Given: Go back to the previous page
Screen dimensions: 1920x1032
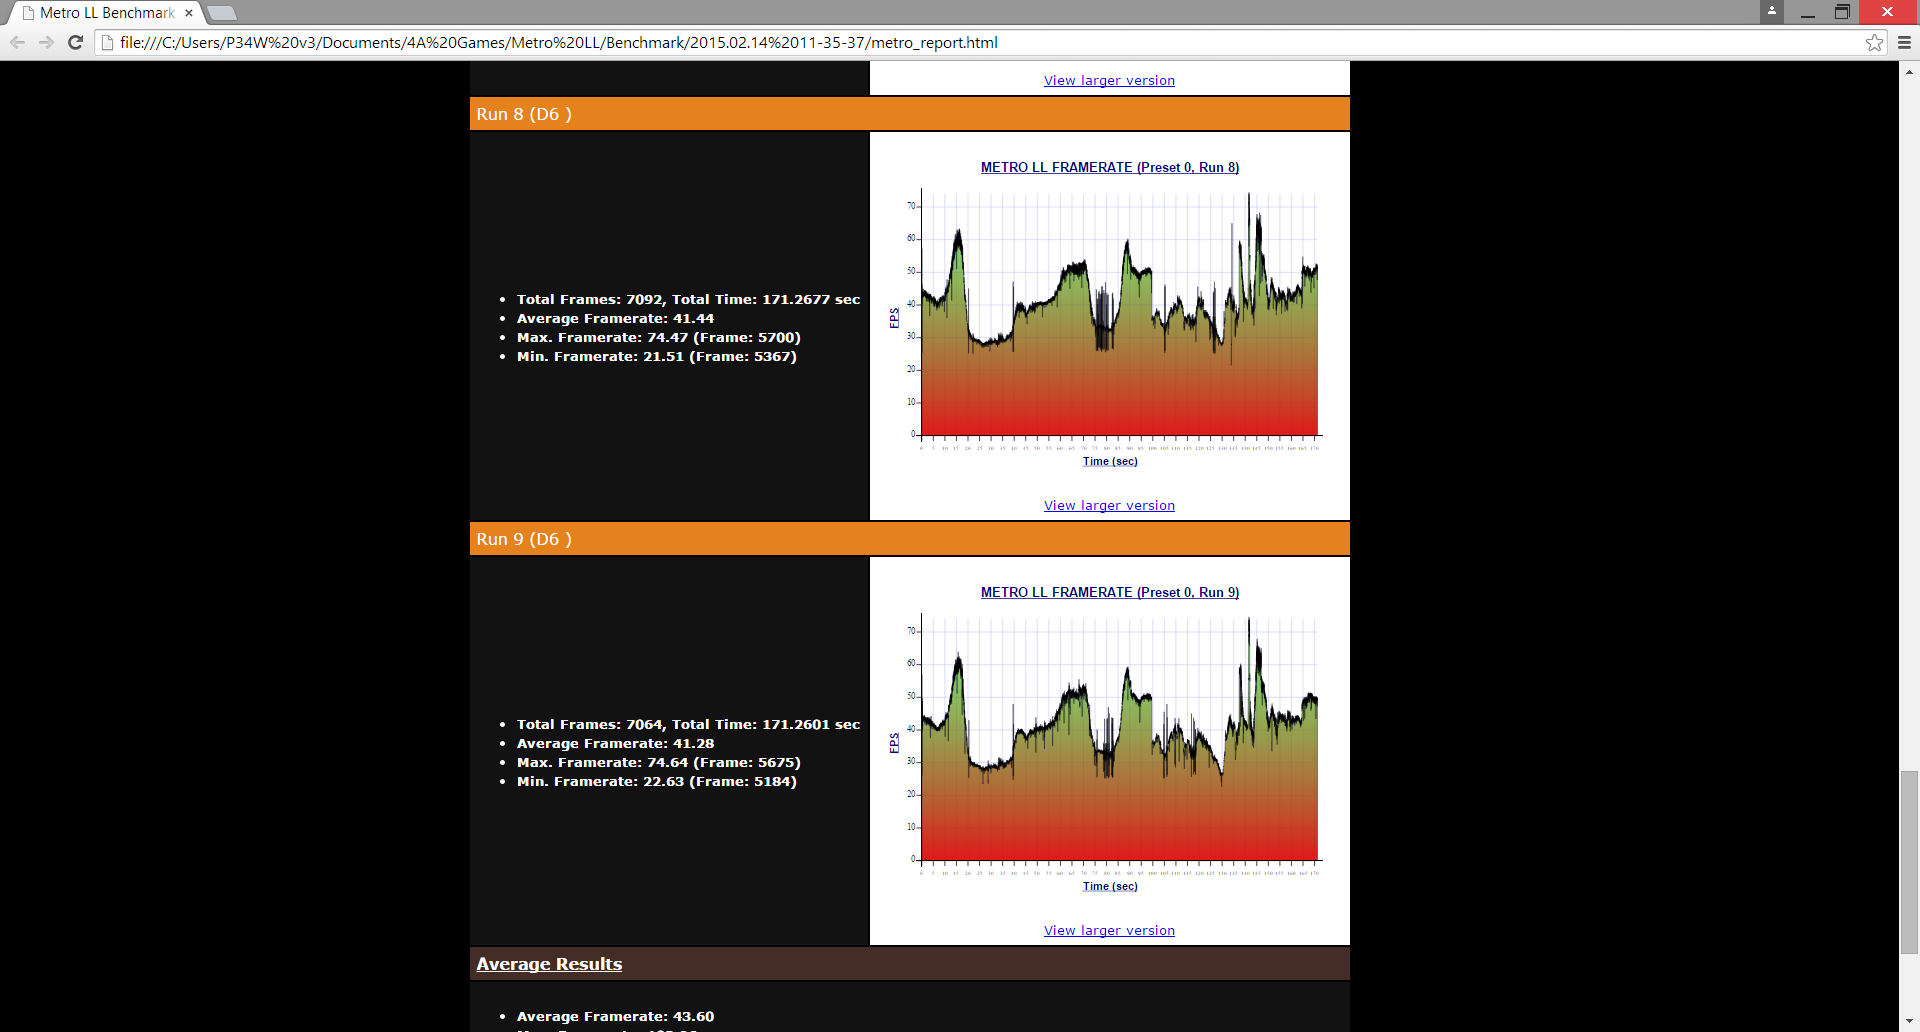Looking at the screenshot, I should click(17, 42).
